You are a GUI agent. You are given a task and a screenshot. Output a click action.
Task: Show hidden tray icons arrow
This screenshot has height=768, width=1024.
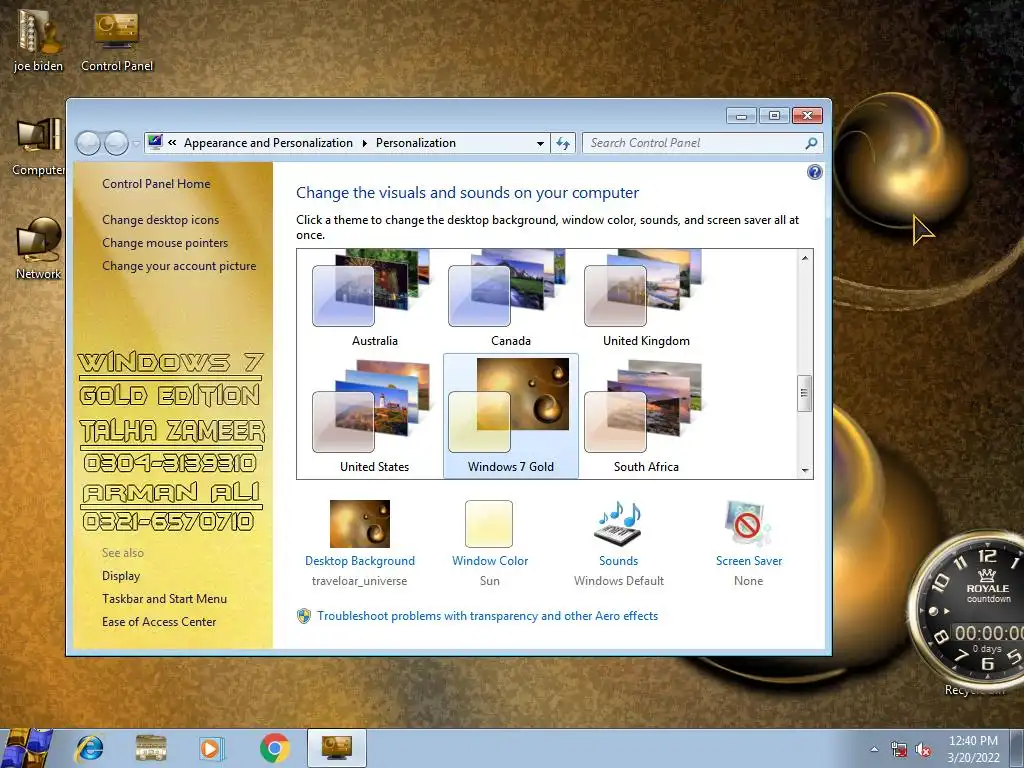tap(874, 749)
